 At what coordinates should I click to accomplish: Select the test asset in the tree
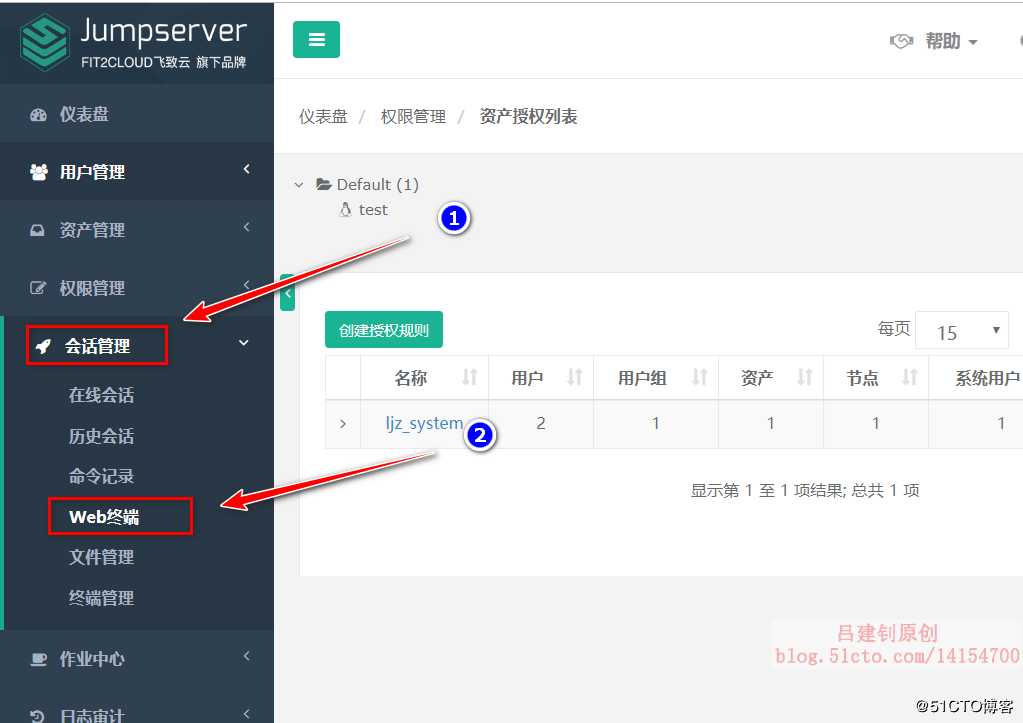373,210
